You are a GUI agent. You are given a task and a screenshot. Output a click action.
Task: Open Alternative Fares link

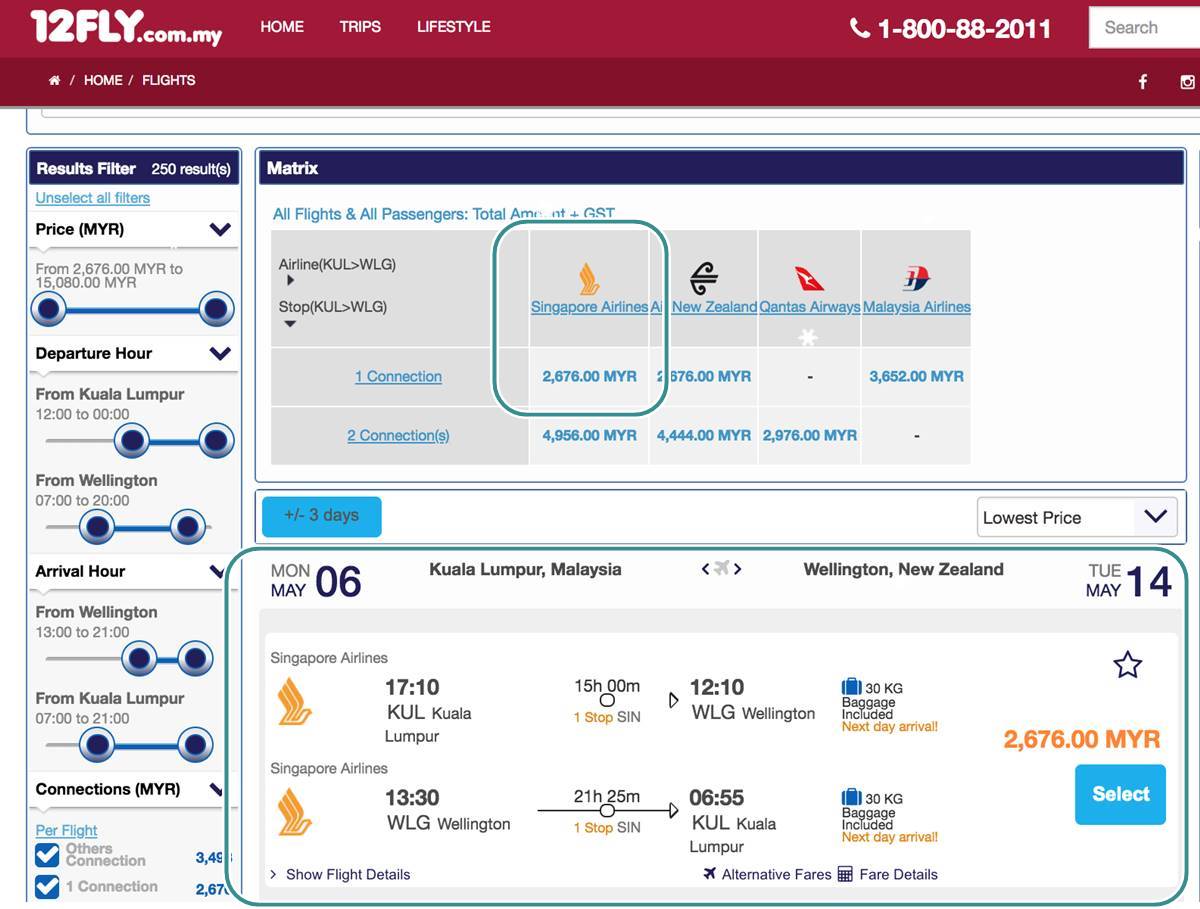click(x=777, y=874)
